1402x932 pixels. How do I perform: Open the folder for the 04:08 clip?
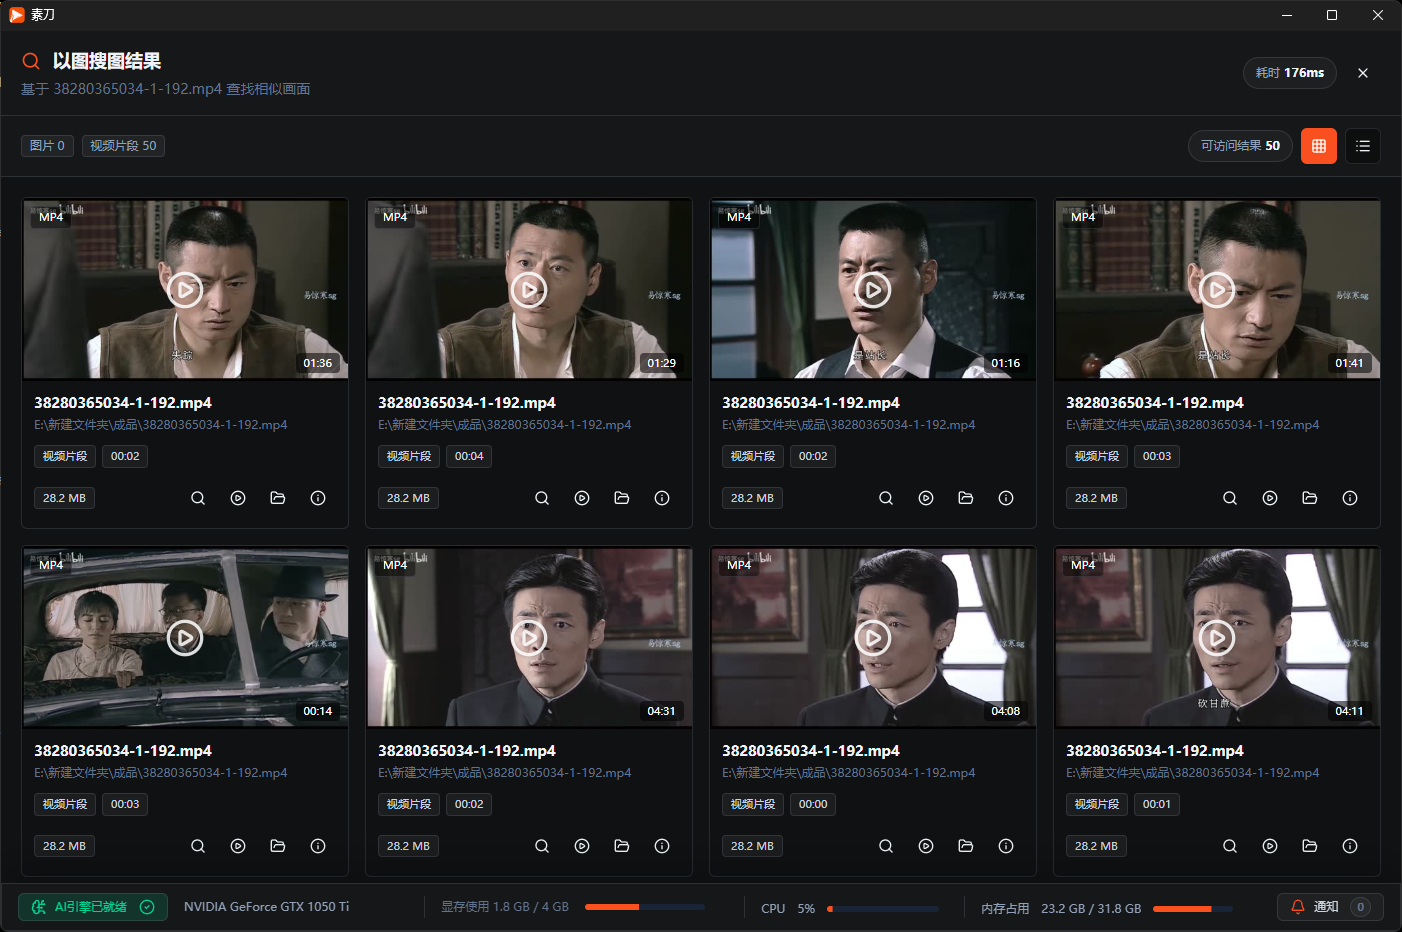click(x=966, y=846)
